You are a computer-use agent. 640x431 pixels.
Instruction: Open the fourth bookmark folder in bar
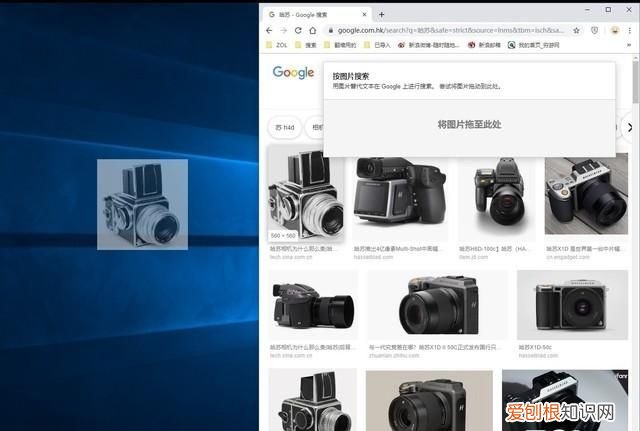pos(377,45)
